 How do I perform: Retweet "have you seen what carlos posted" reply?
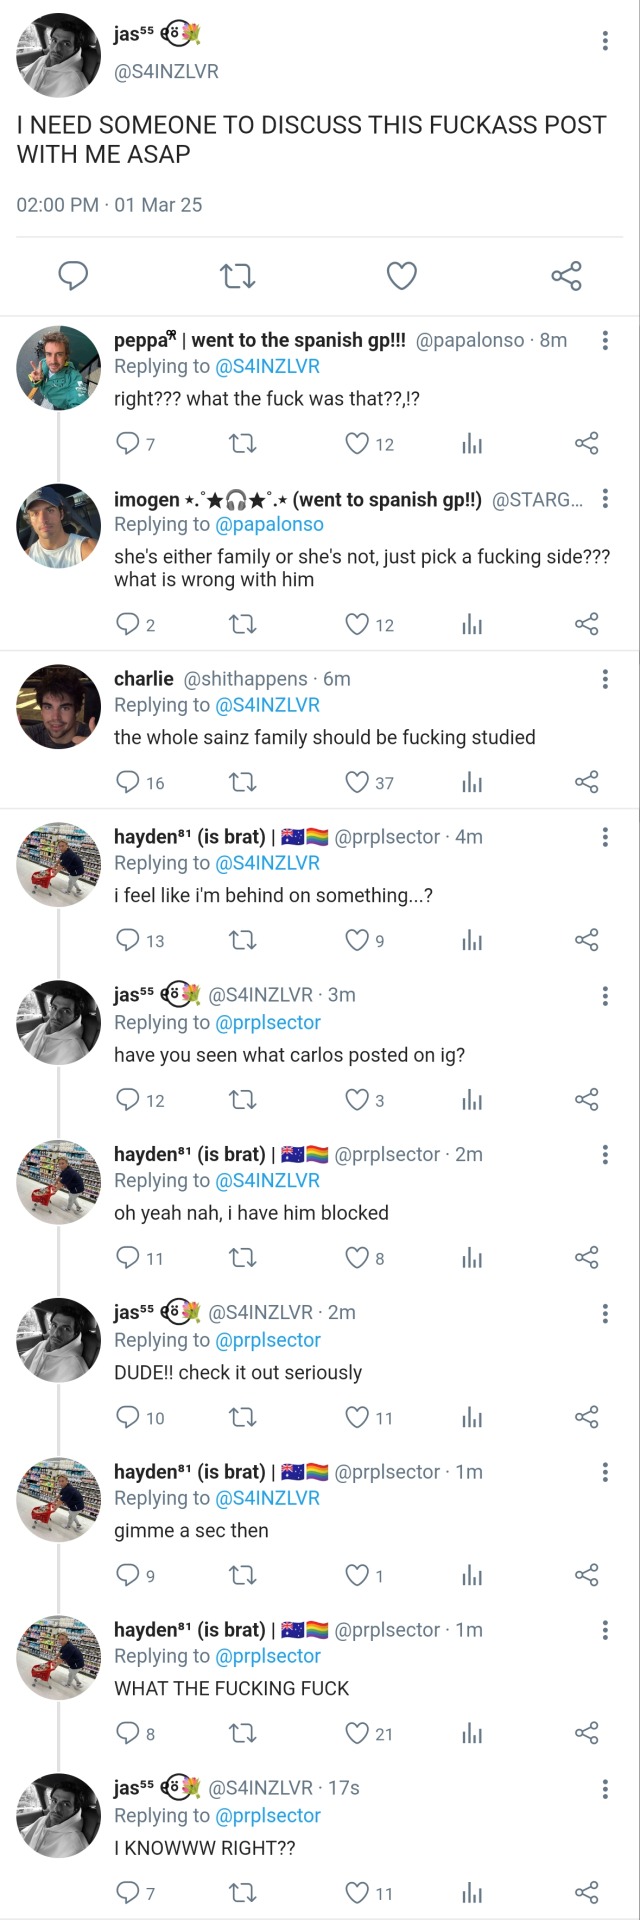pos(243,1100)
